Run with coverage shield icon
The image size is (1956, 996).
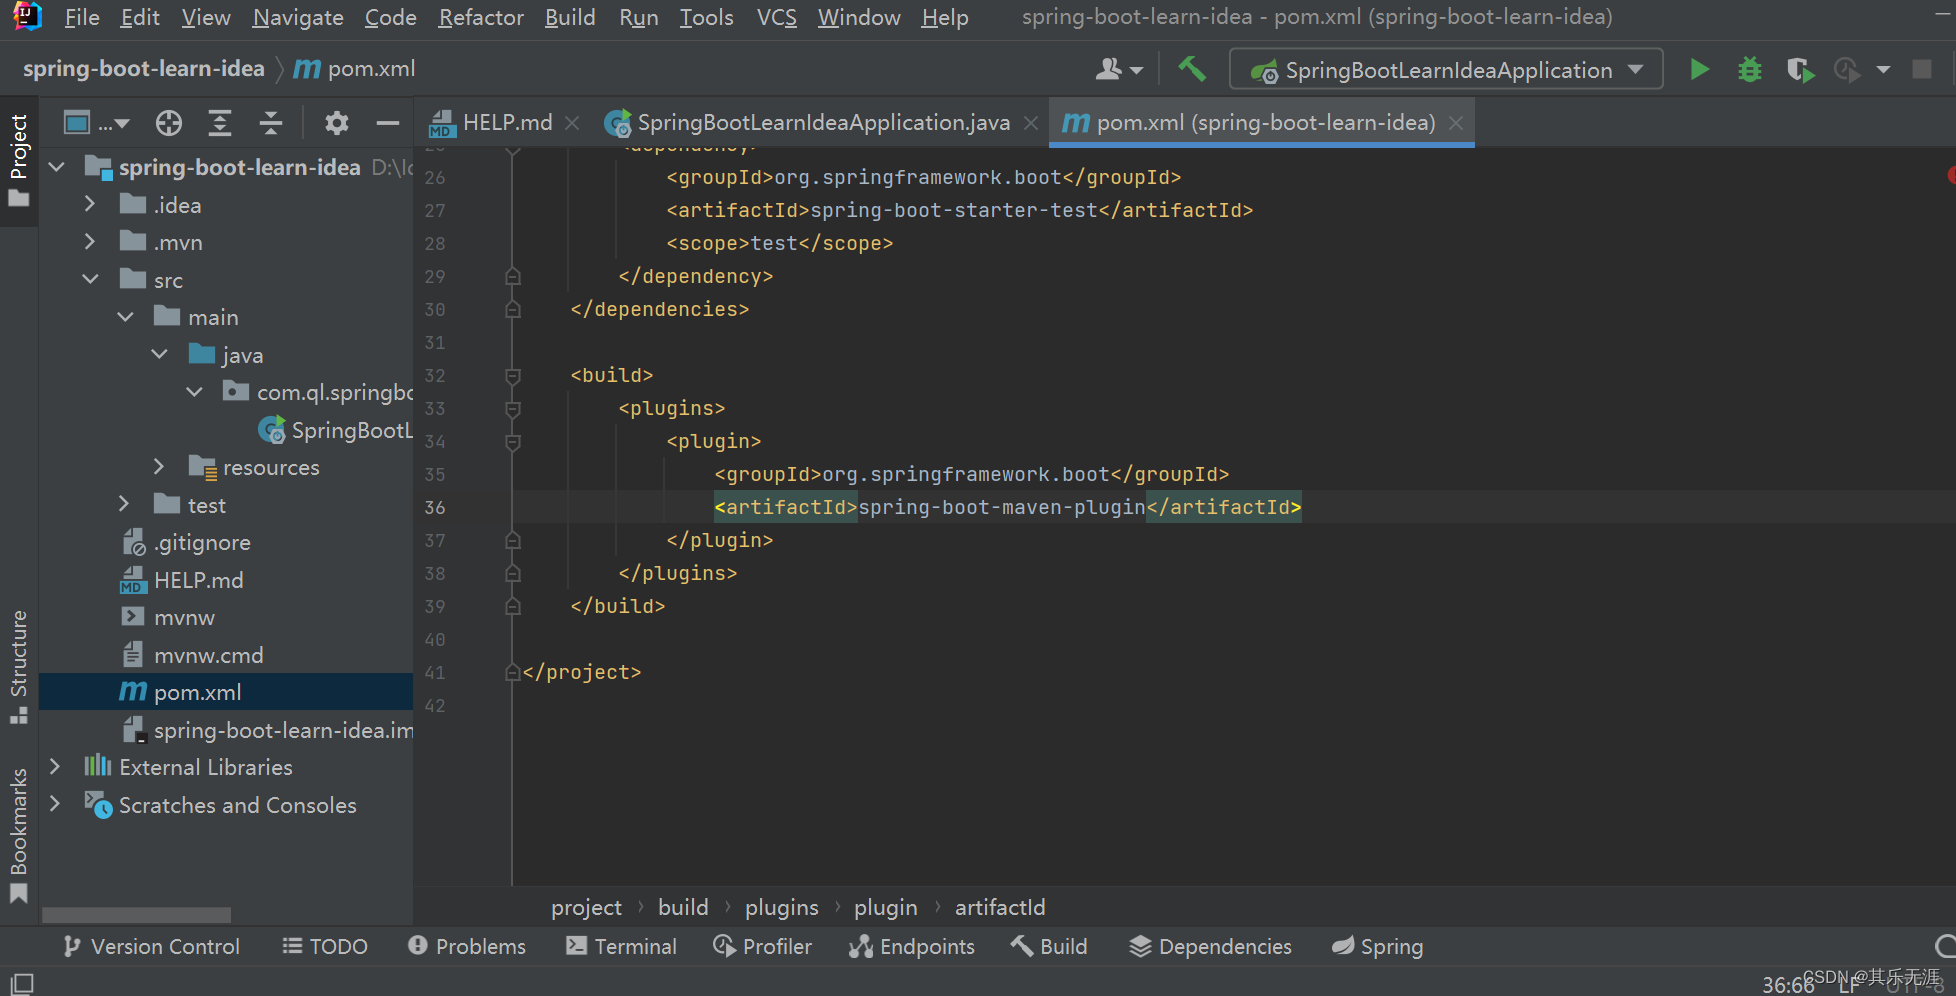tap(1800, 70)
